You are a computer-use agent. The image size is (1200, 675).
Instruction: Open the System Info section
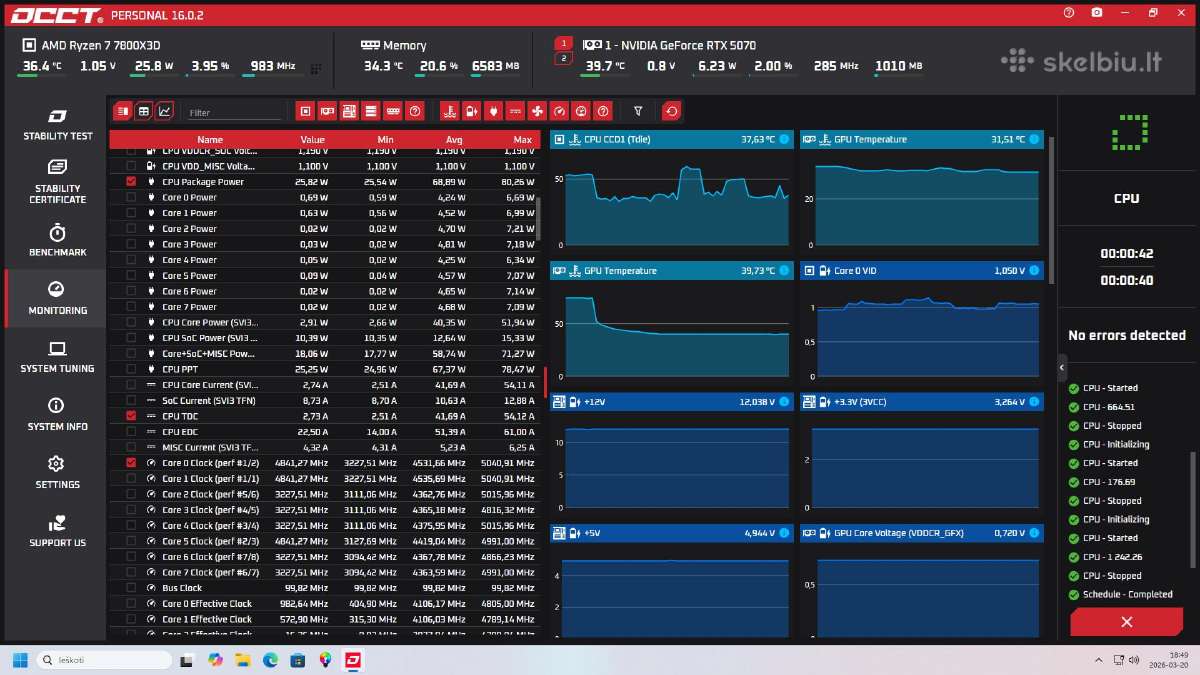(57, 415)
